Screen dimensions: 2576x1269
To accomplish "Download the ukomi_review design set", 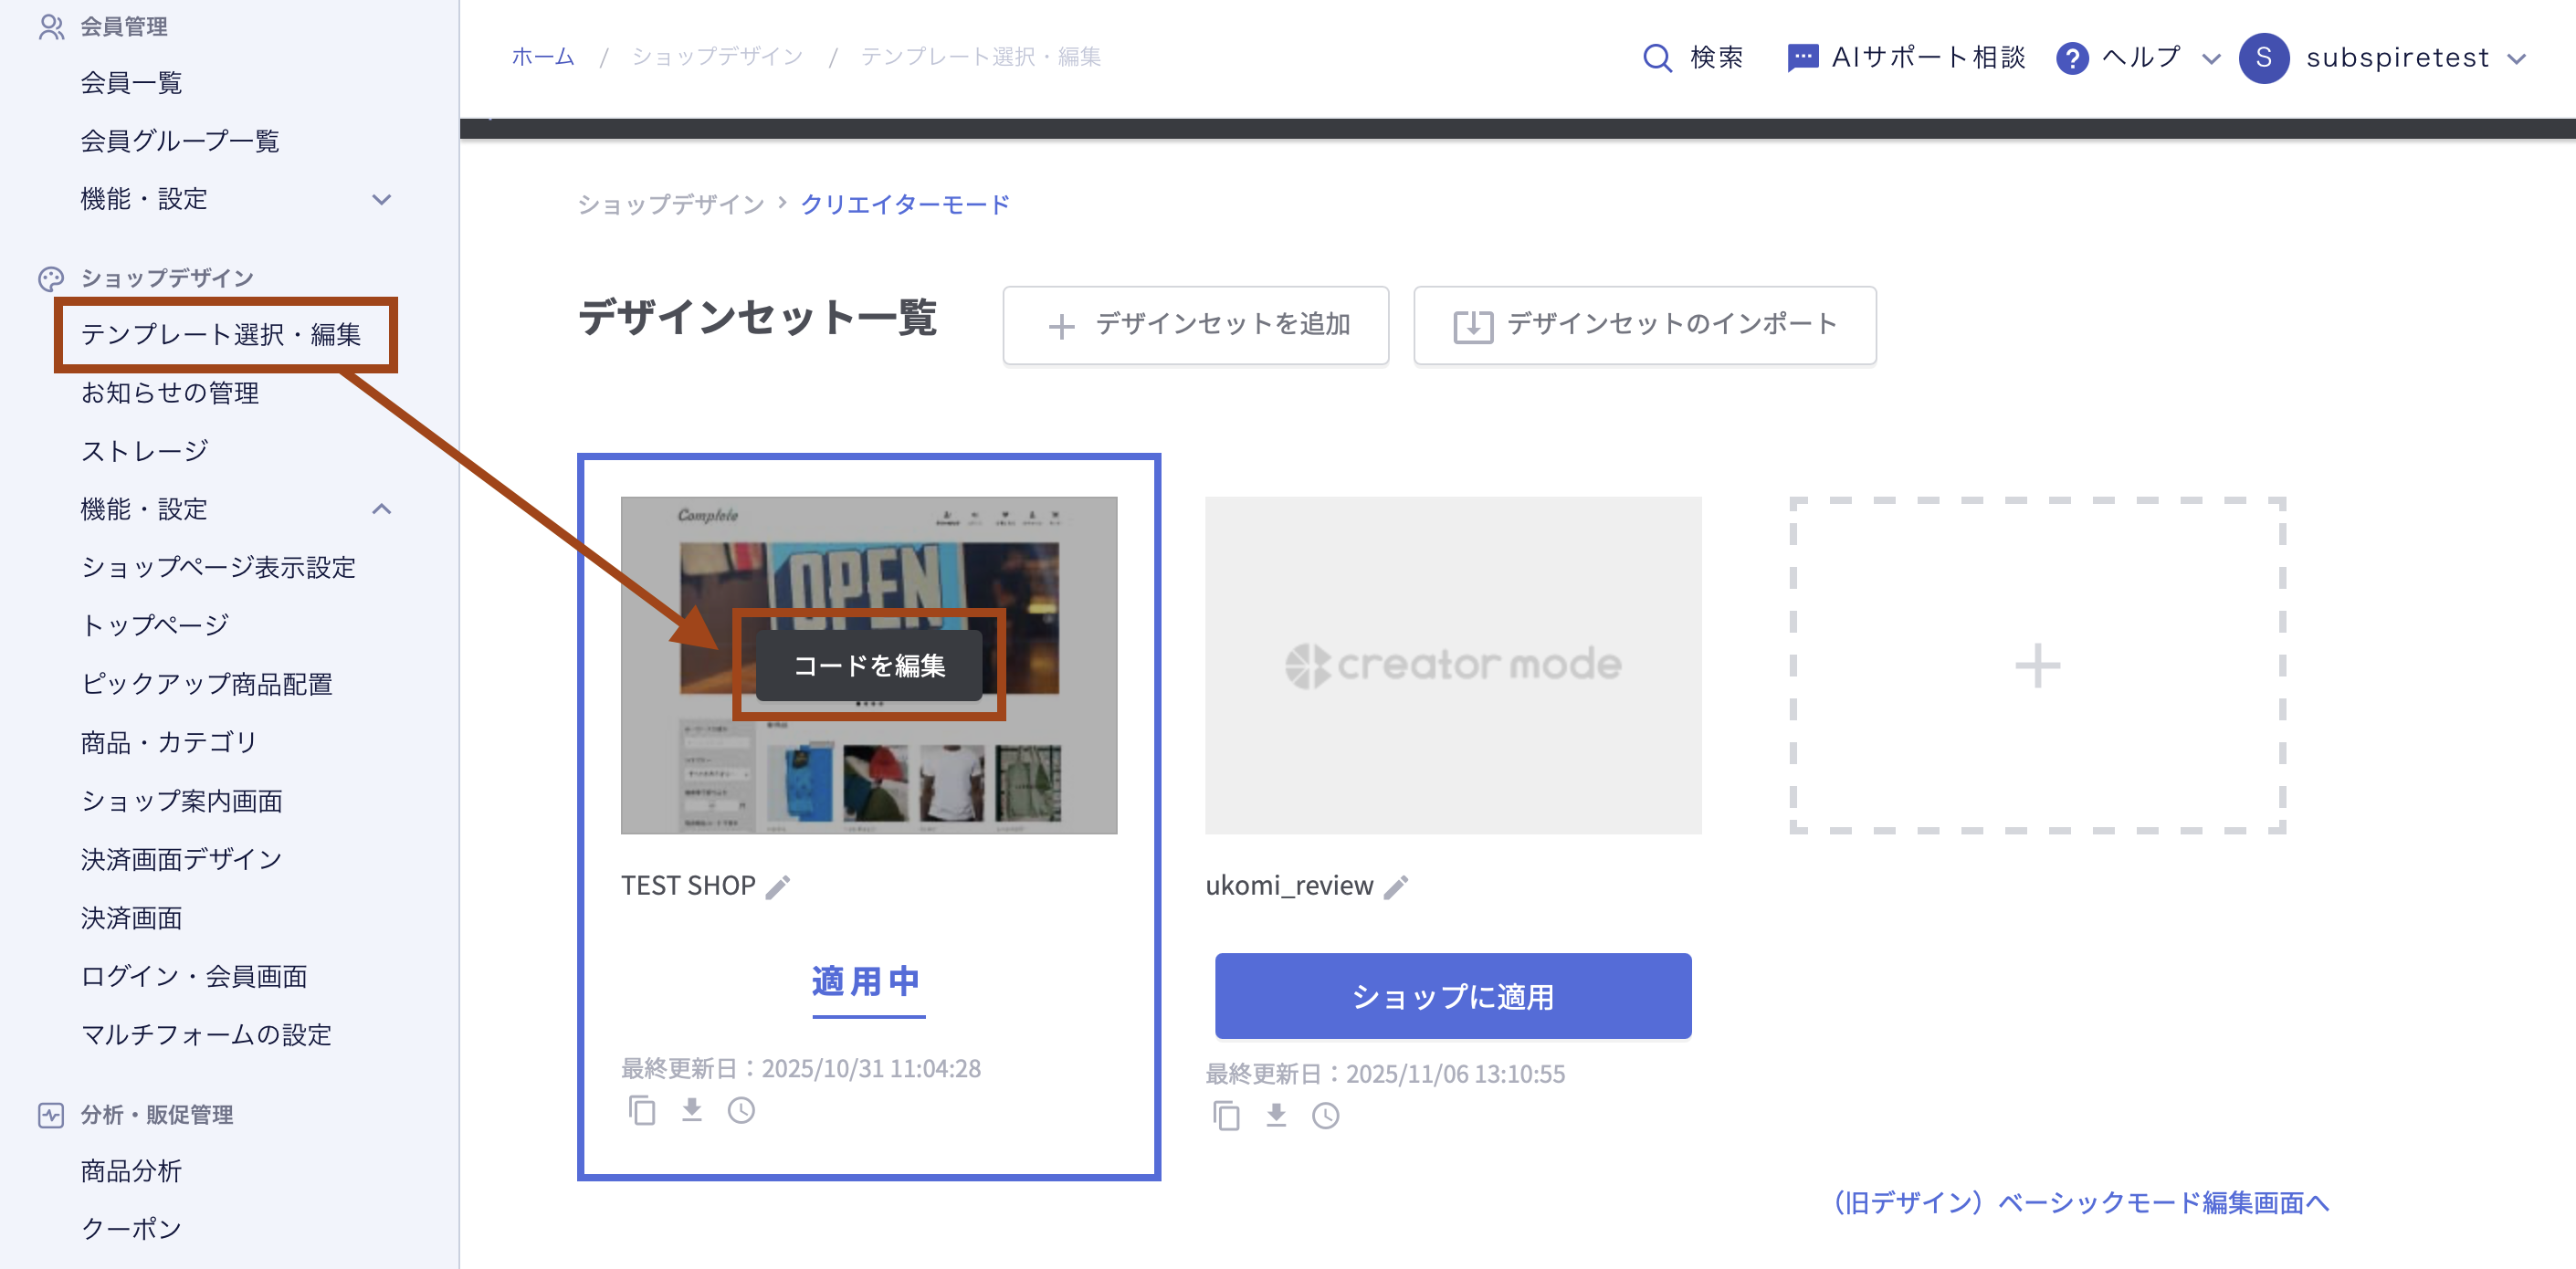I will click(1276, 1116).
